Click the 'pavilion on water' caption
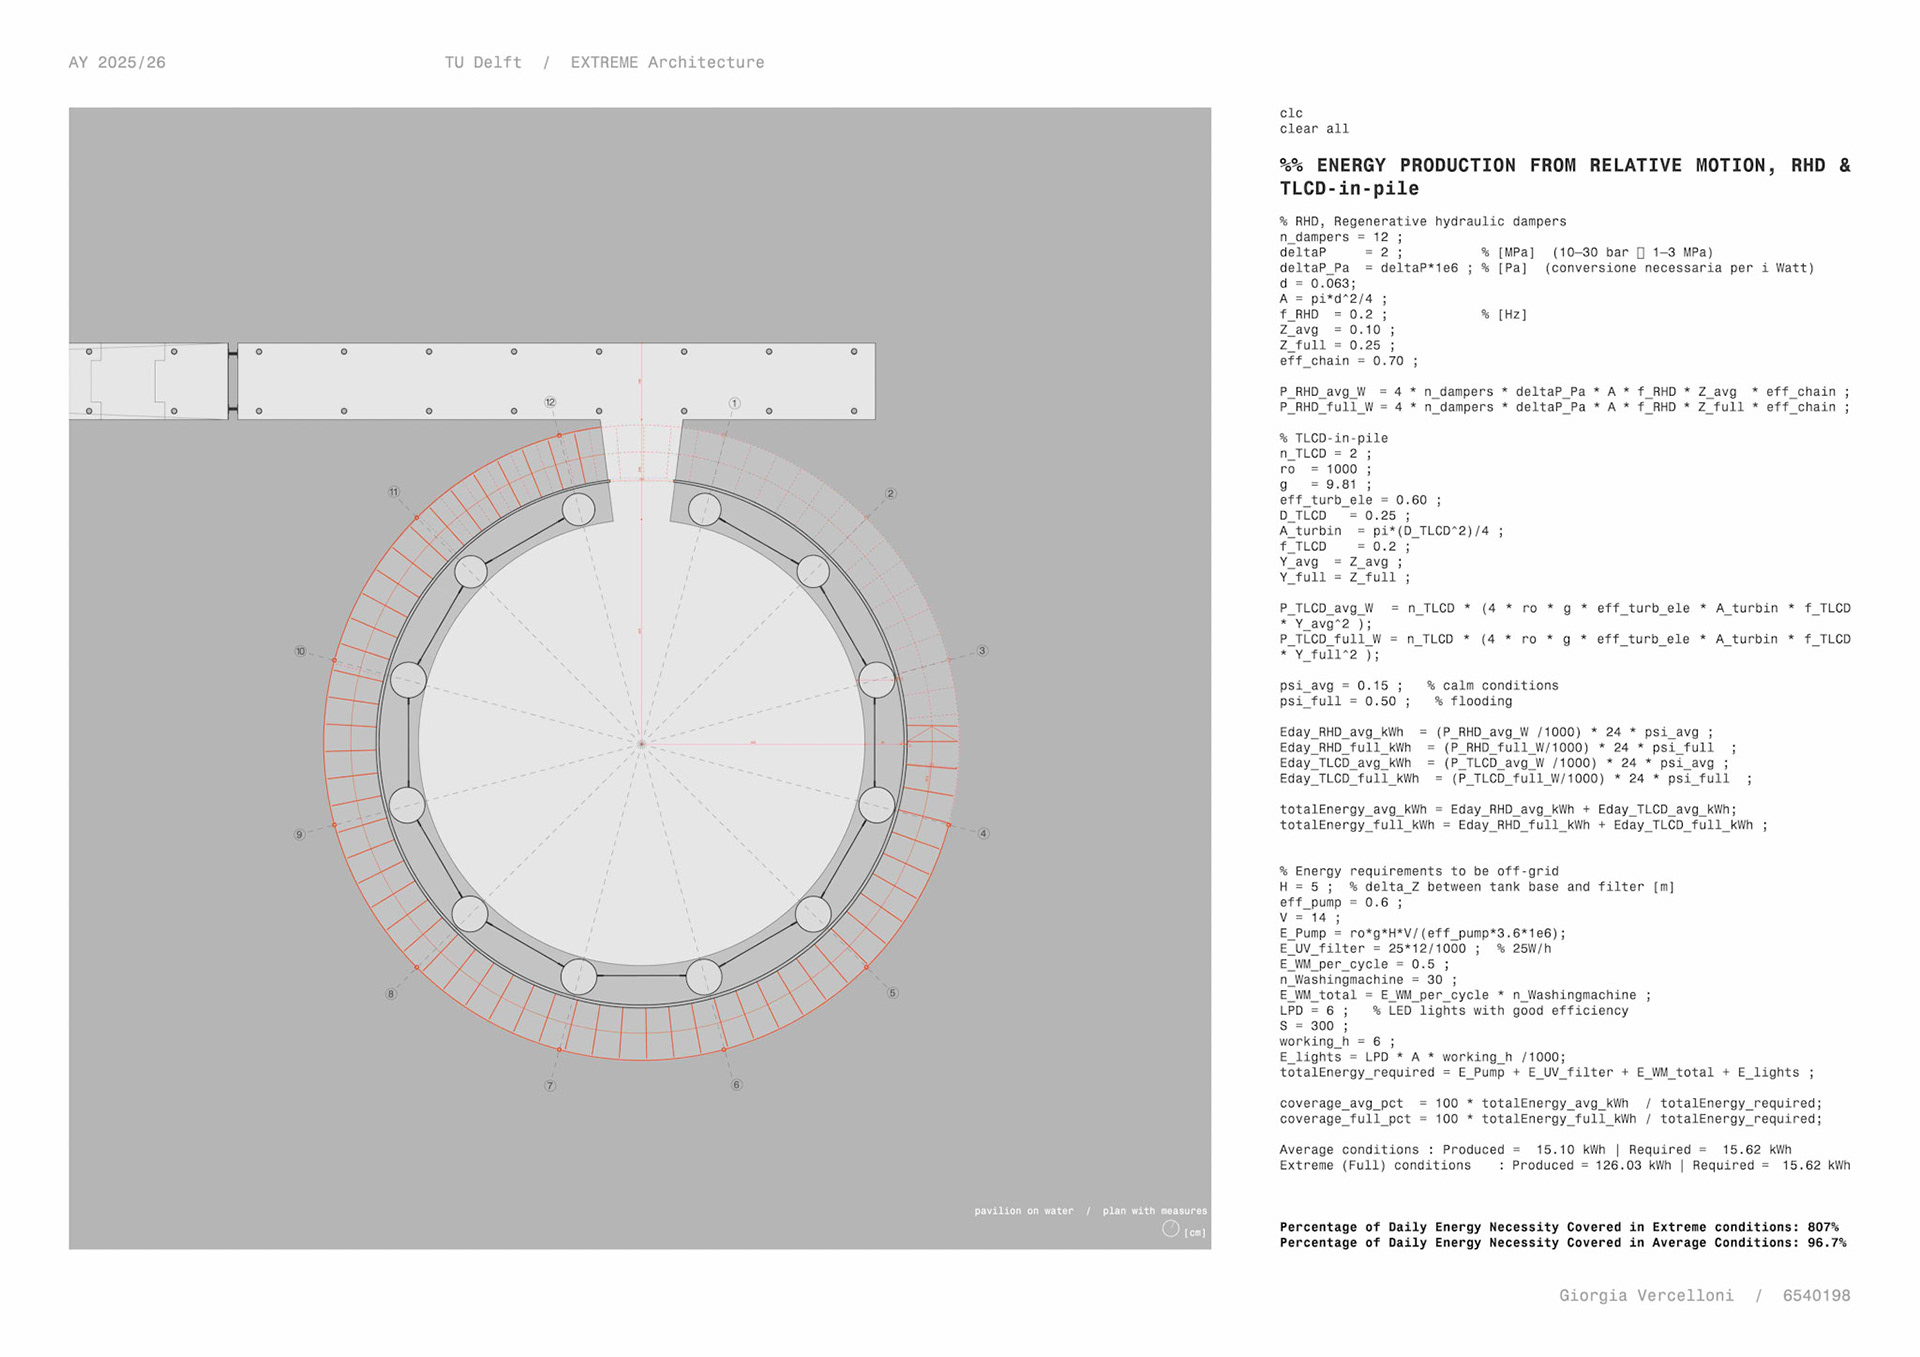 point(1023,1211)
